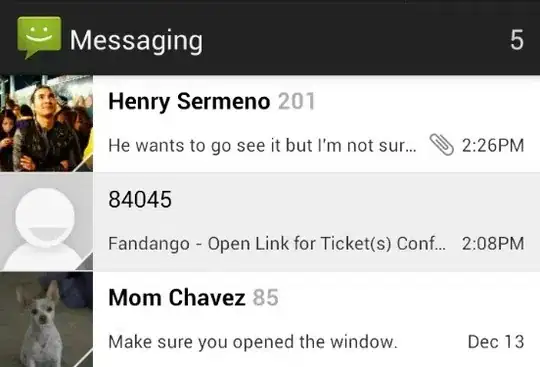Click the 2:26PM timestamp
This screenshot has height=367, width=540.
tap(493, 145)
